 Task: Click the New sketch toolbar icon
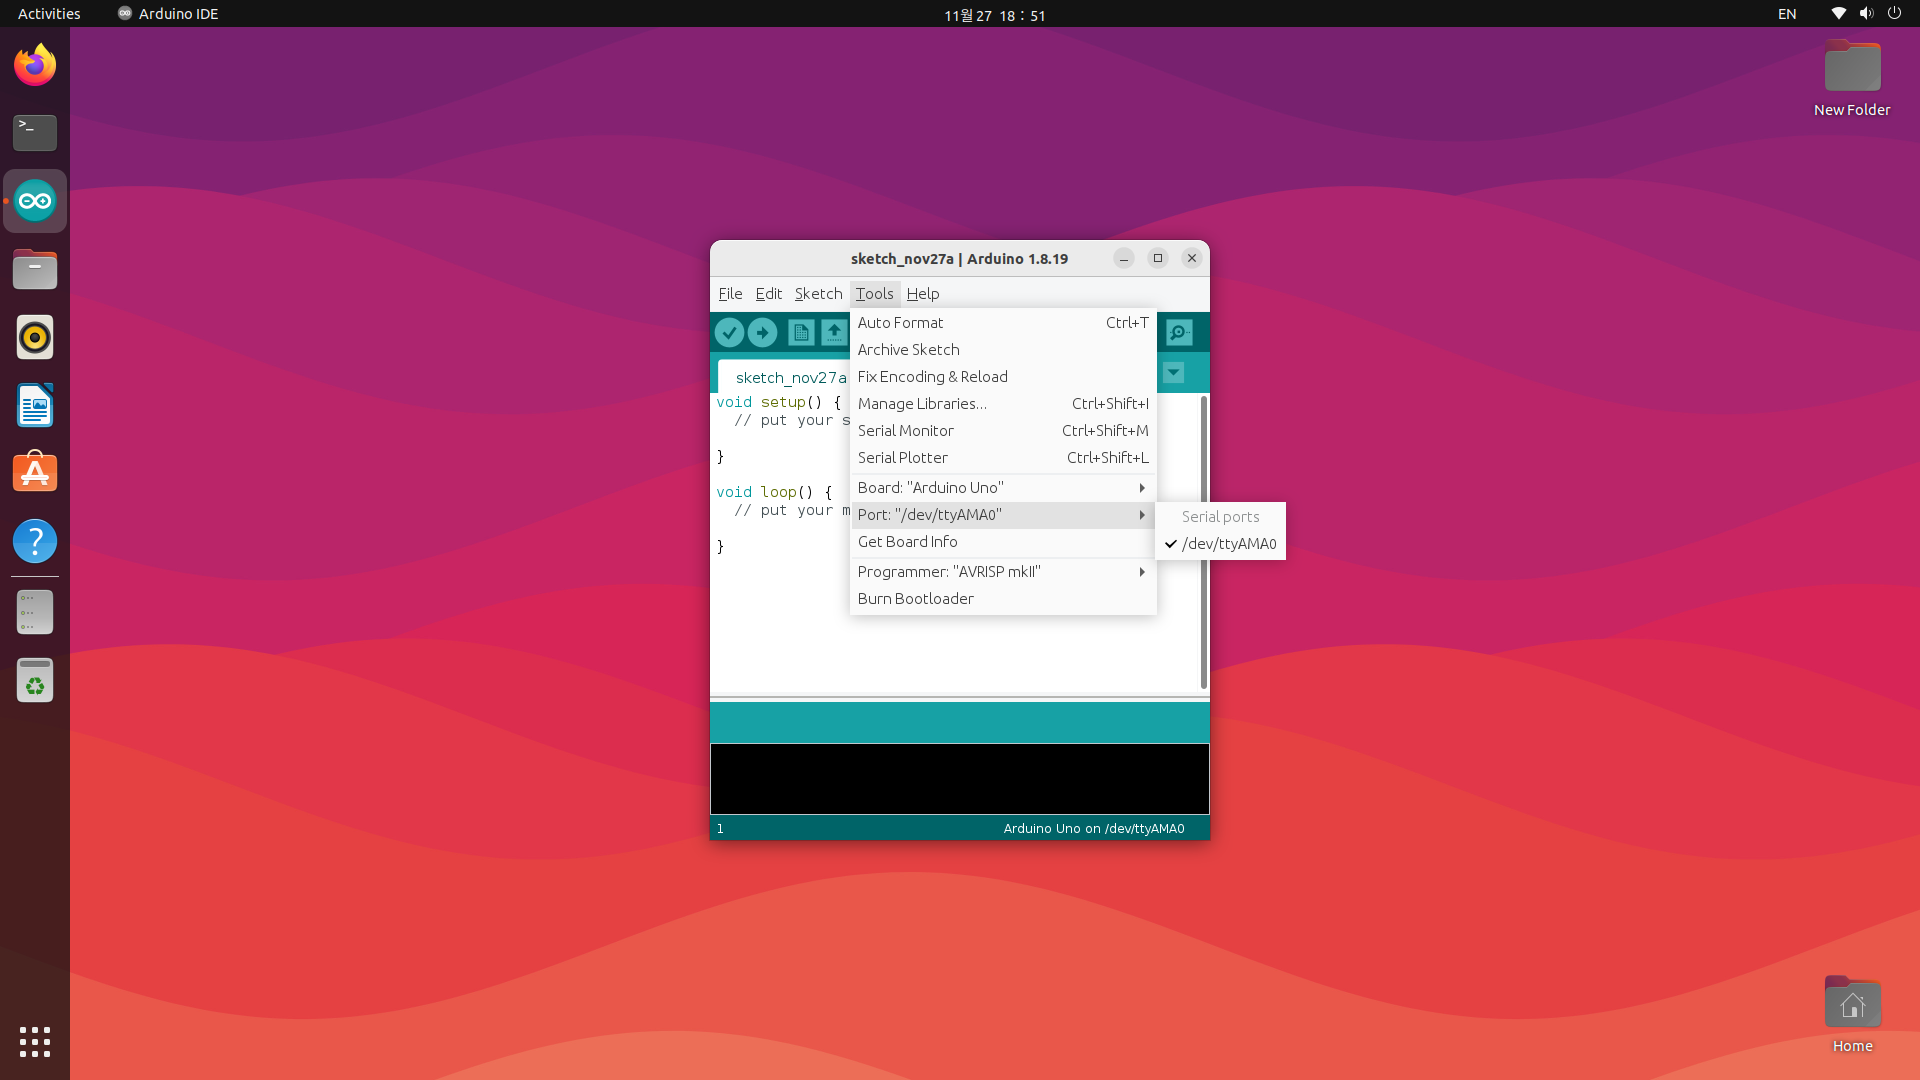tap(800, 332)
